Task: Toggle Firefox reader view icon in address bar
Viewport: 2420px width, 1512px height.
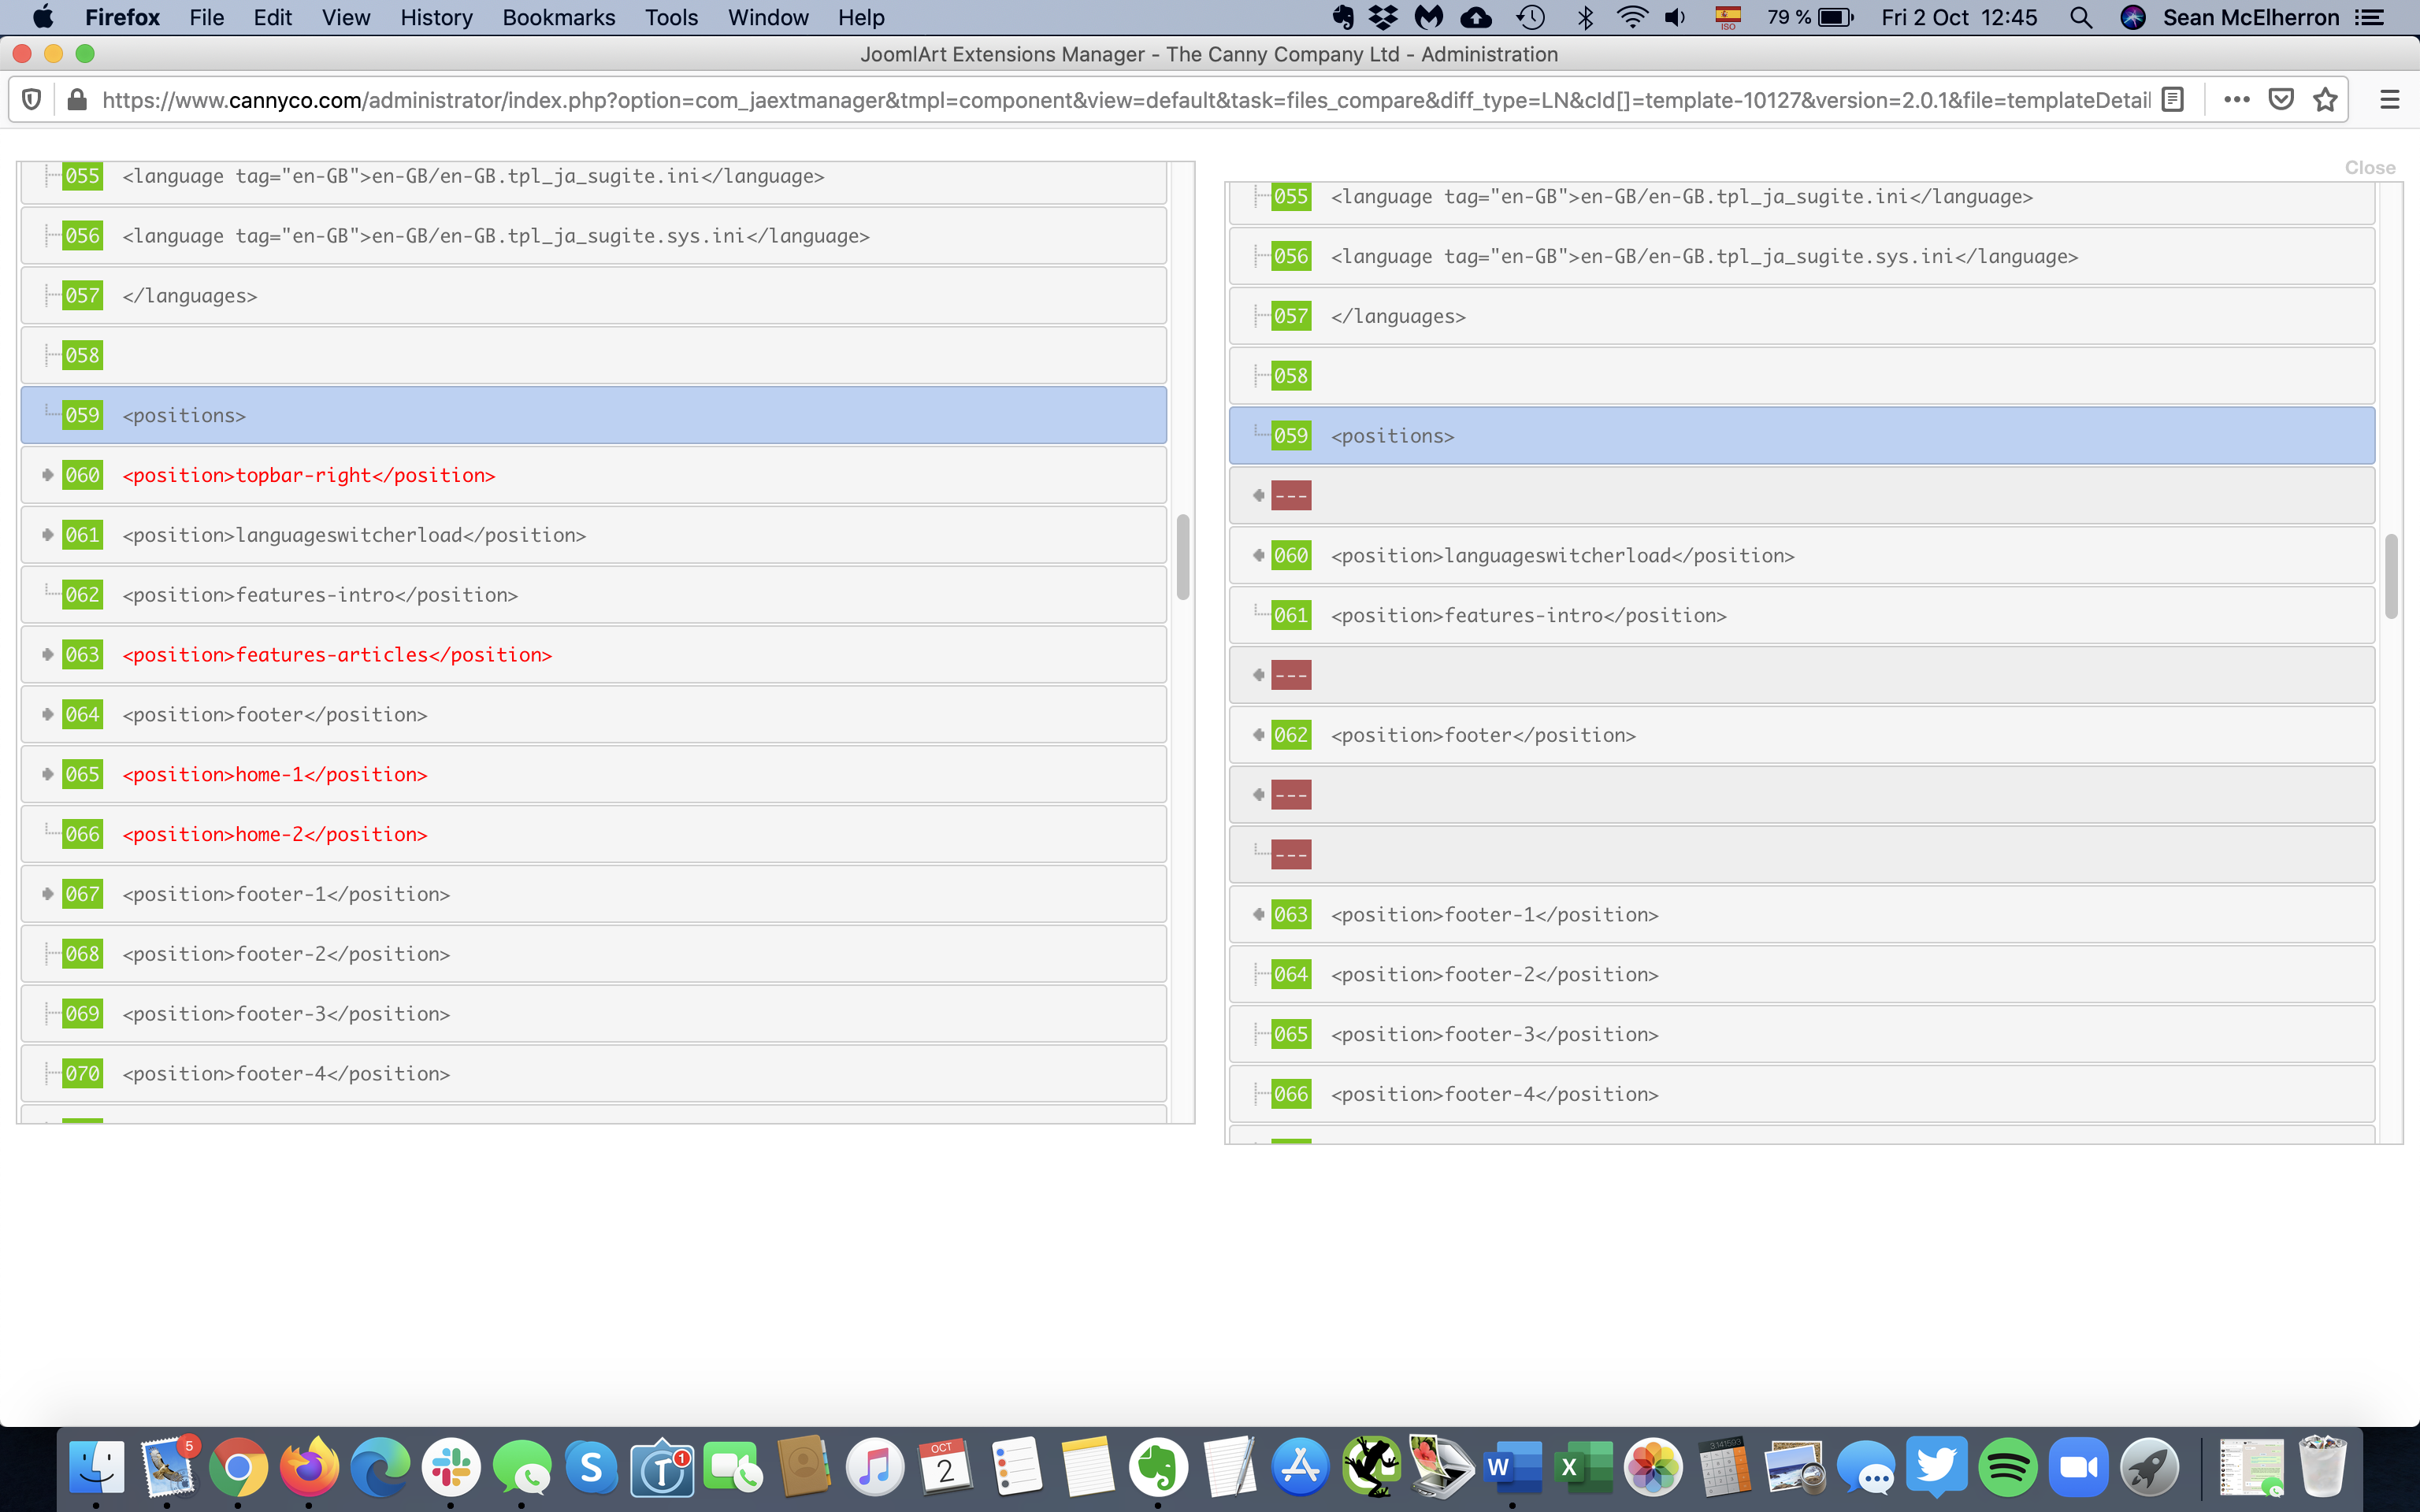Action: coord(2172,100)
